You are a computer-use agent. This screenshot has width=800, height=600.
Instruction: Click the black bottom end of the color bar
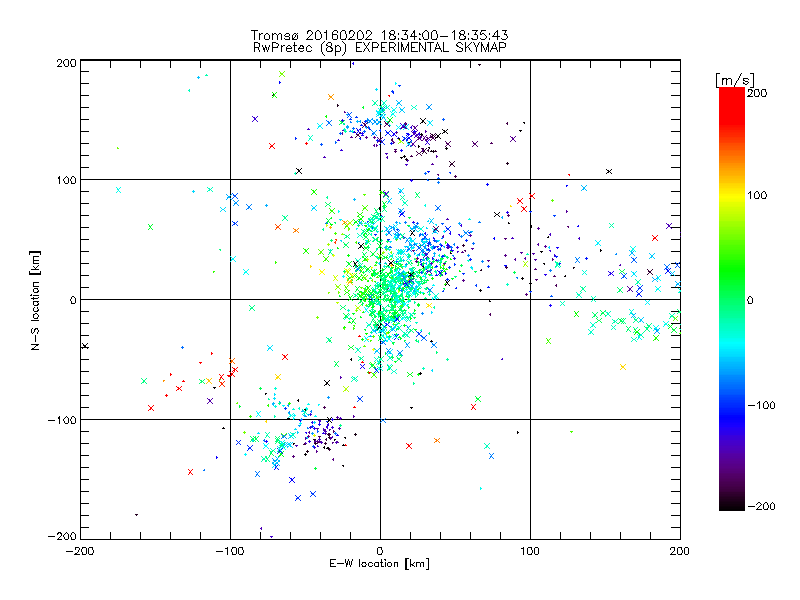[x=732, y=504]
